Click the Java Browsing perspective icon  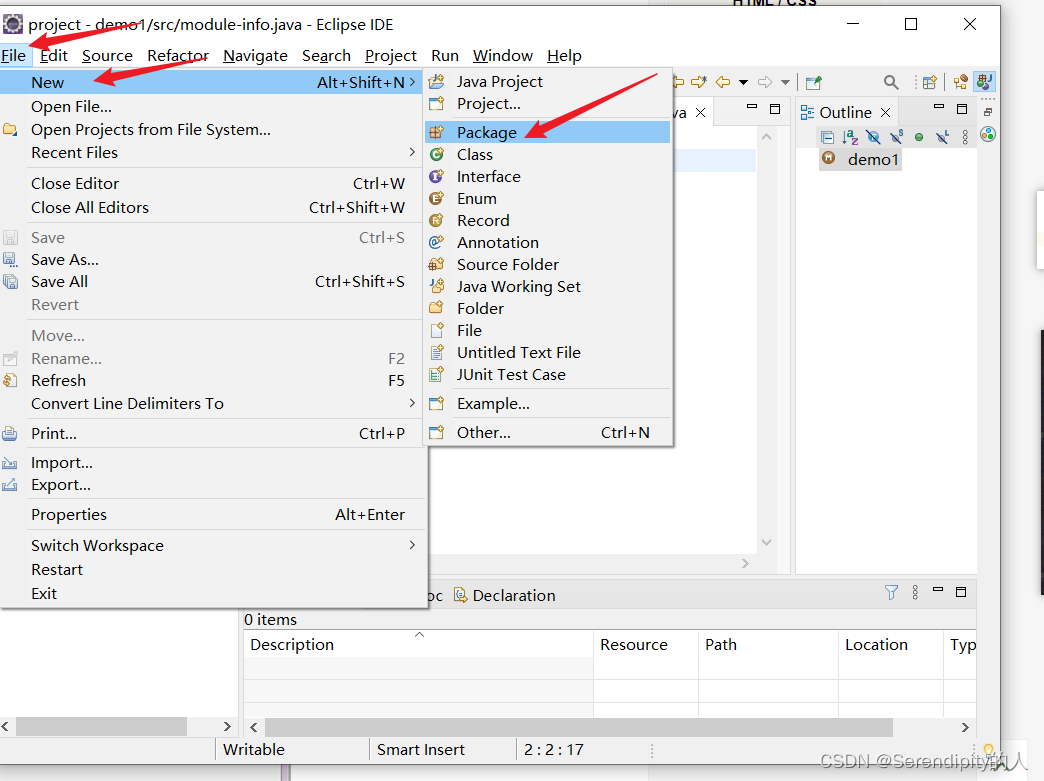[960, 83]
